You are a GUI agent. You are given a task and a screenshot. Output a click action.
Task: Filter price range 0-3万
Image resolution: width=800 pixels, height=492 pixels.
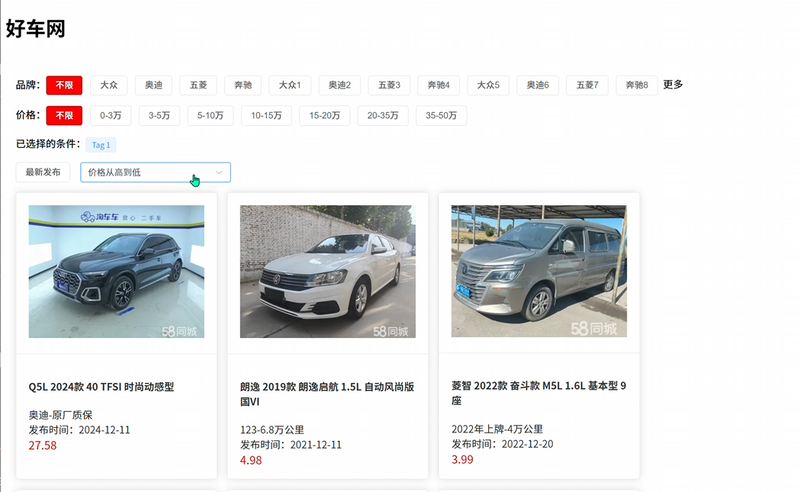(111, 116)
